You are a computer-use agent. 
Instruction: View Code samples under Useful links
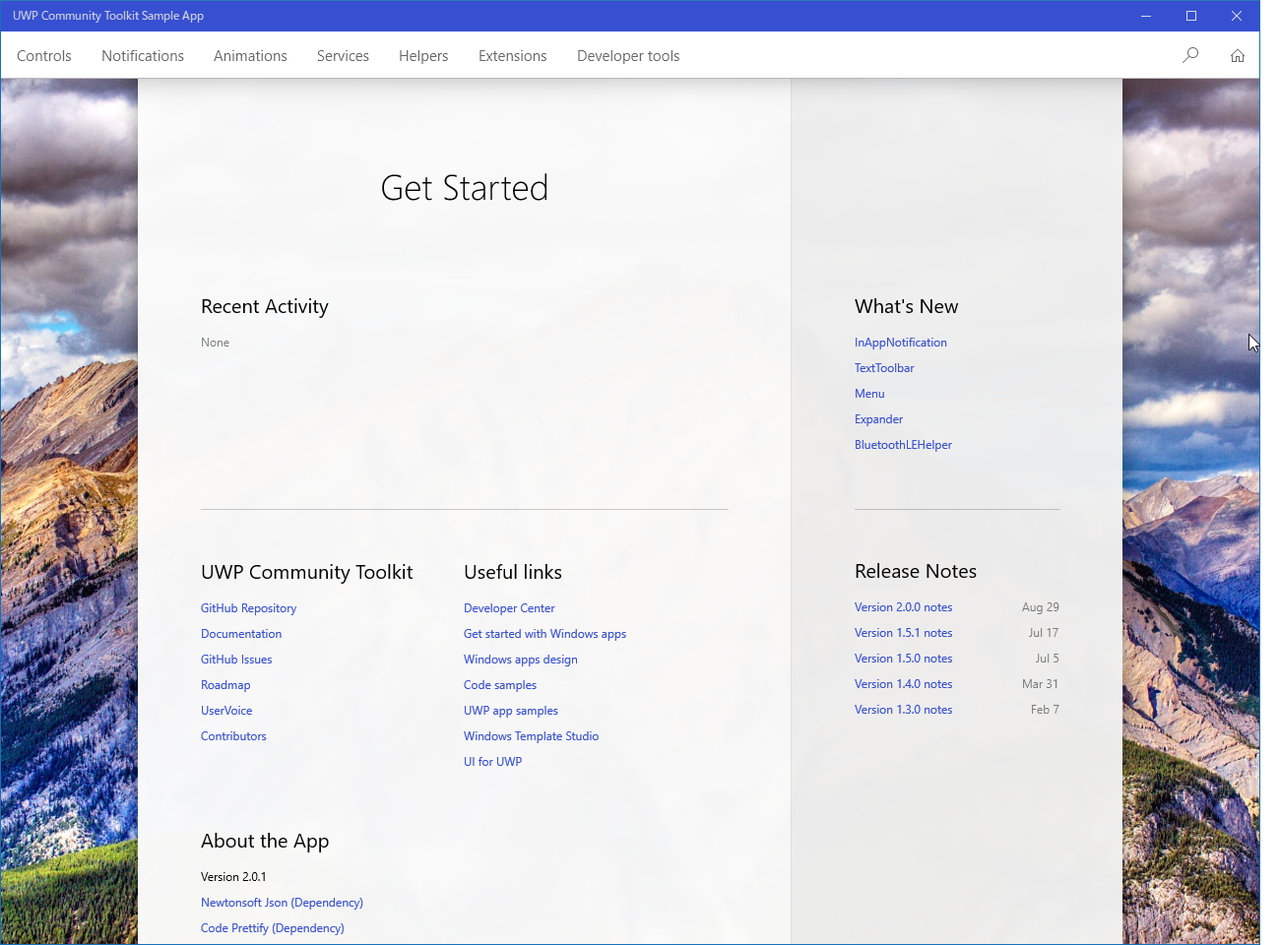click(500, 685)
